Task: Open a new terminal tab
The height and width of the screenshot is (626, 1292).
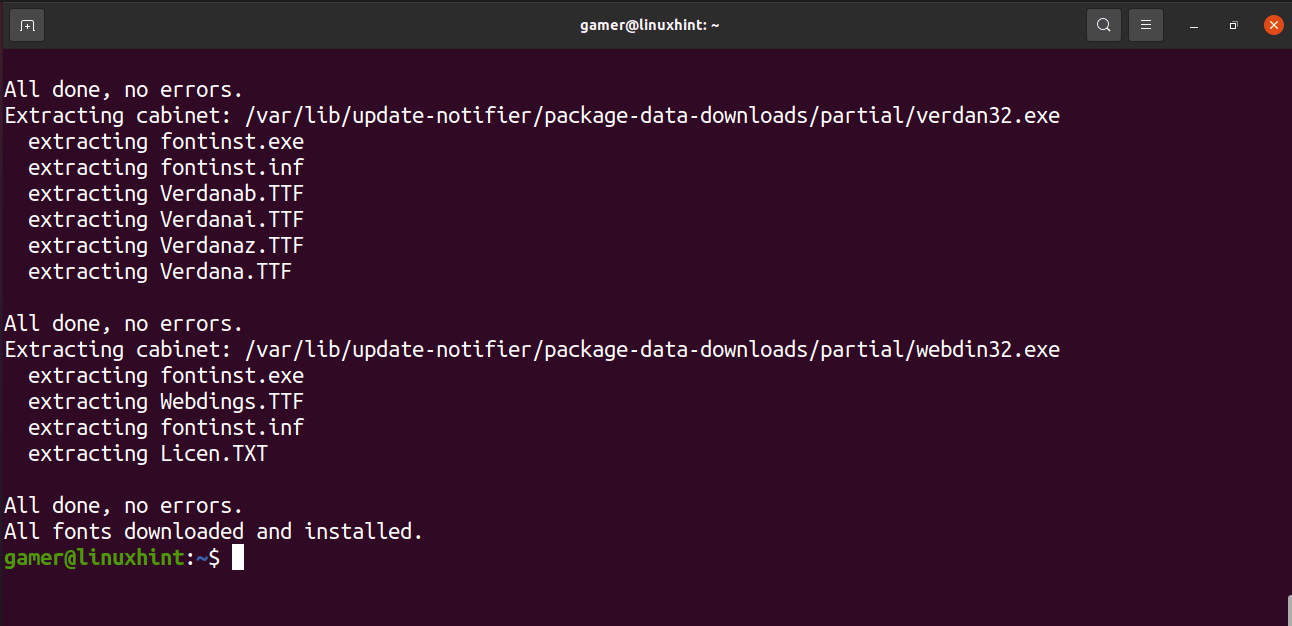Action: pyautogui.click(x=27, y=25)
